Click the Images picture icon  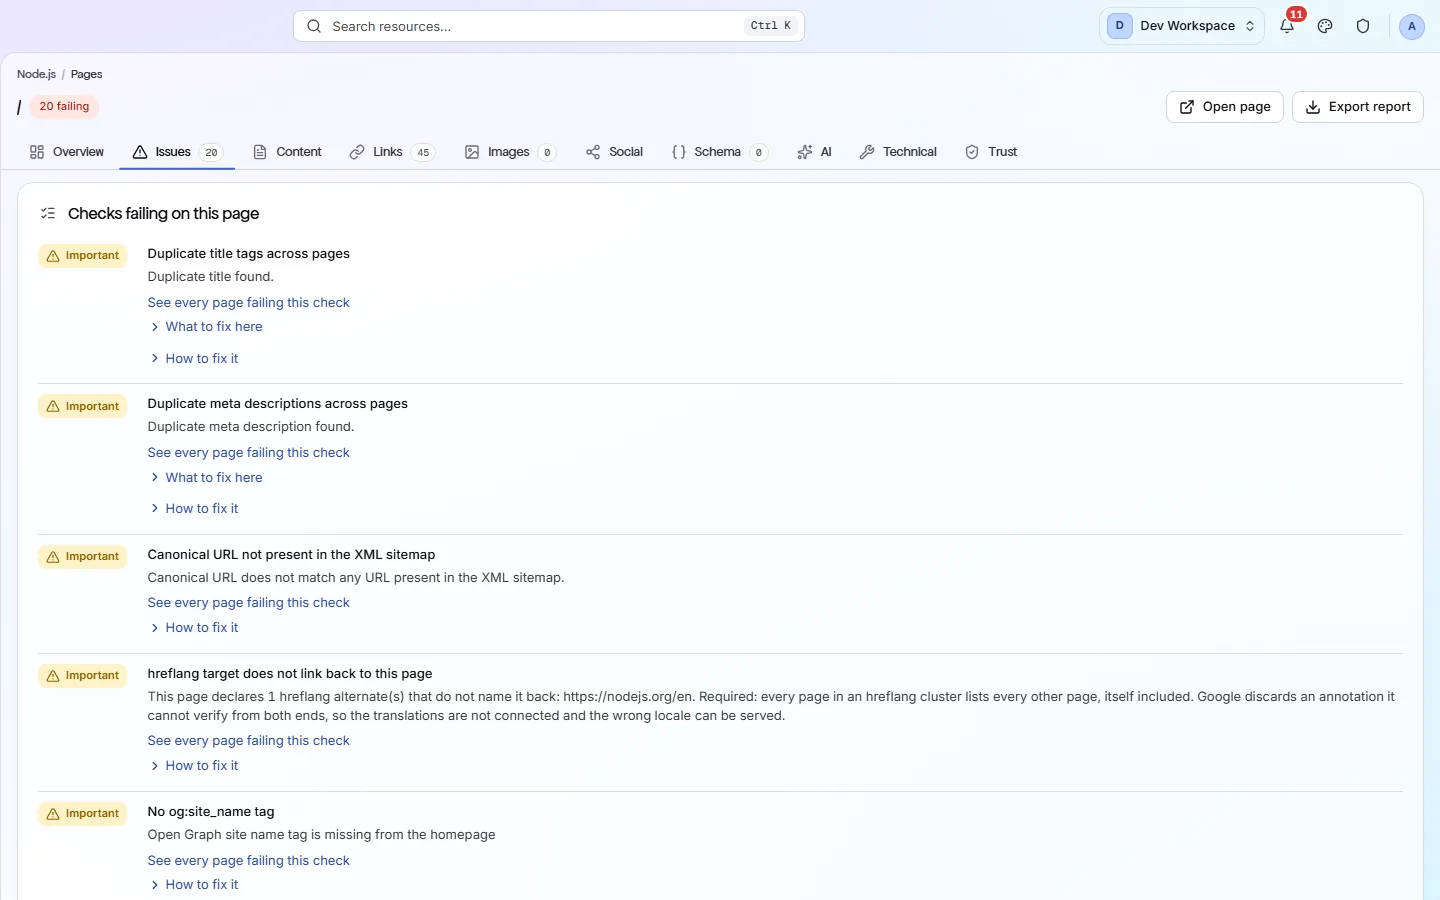[472, 152]
